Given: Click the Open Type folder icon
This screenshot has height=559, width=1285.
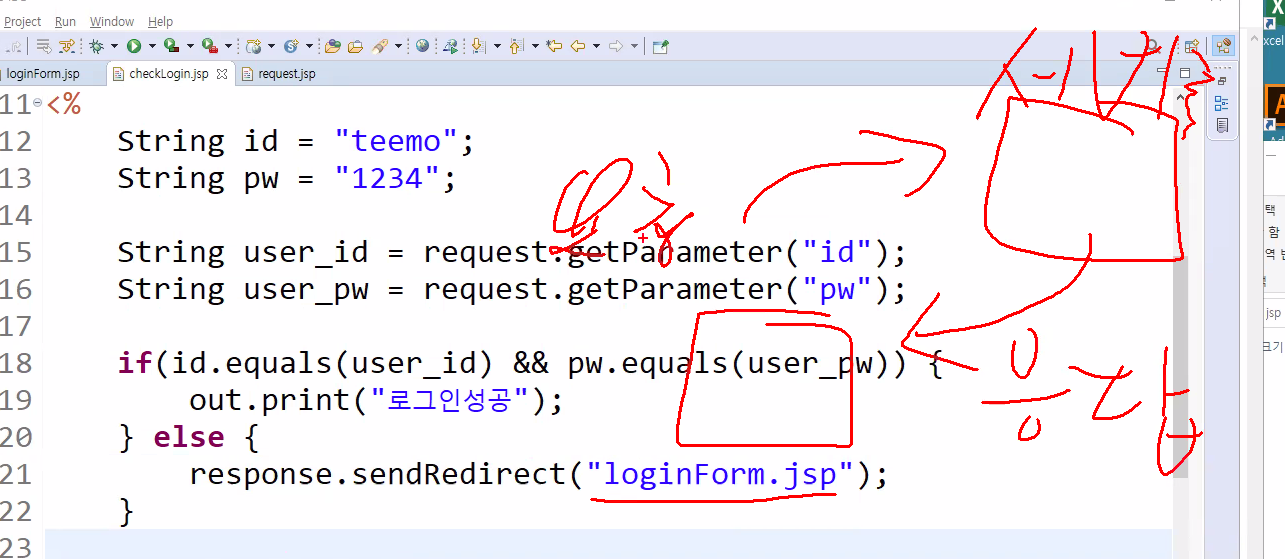Looking at the screenshot, I should pyautogui.click(x=332, y=46).
